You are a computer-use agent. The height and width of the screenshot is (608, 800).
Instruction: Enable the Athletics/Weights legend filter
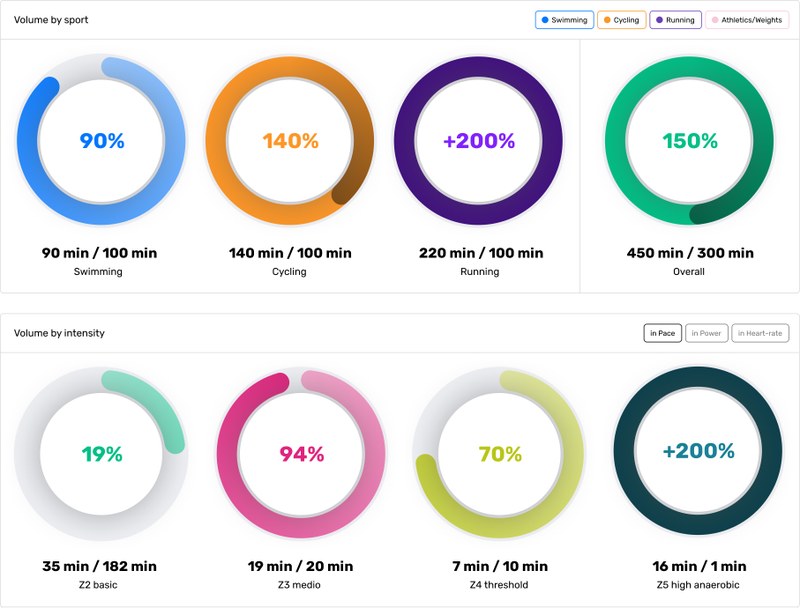tap(747, 20)
